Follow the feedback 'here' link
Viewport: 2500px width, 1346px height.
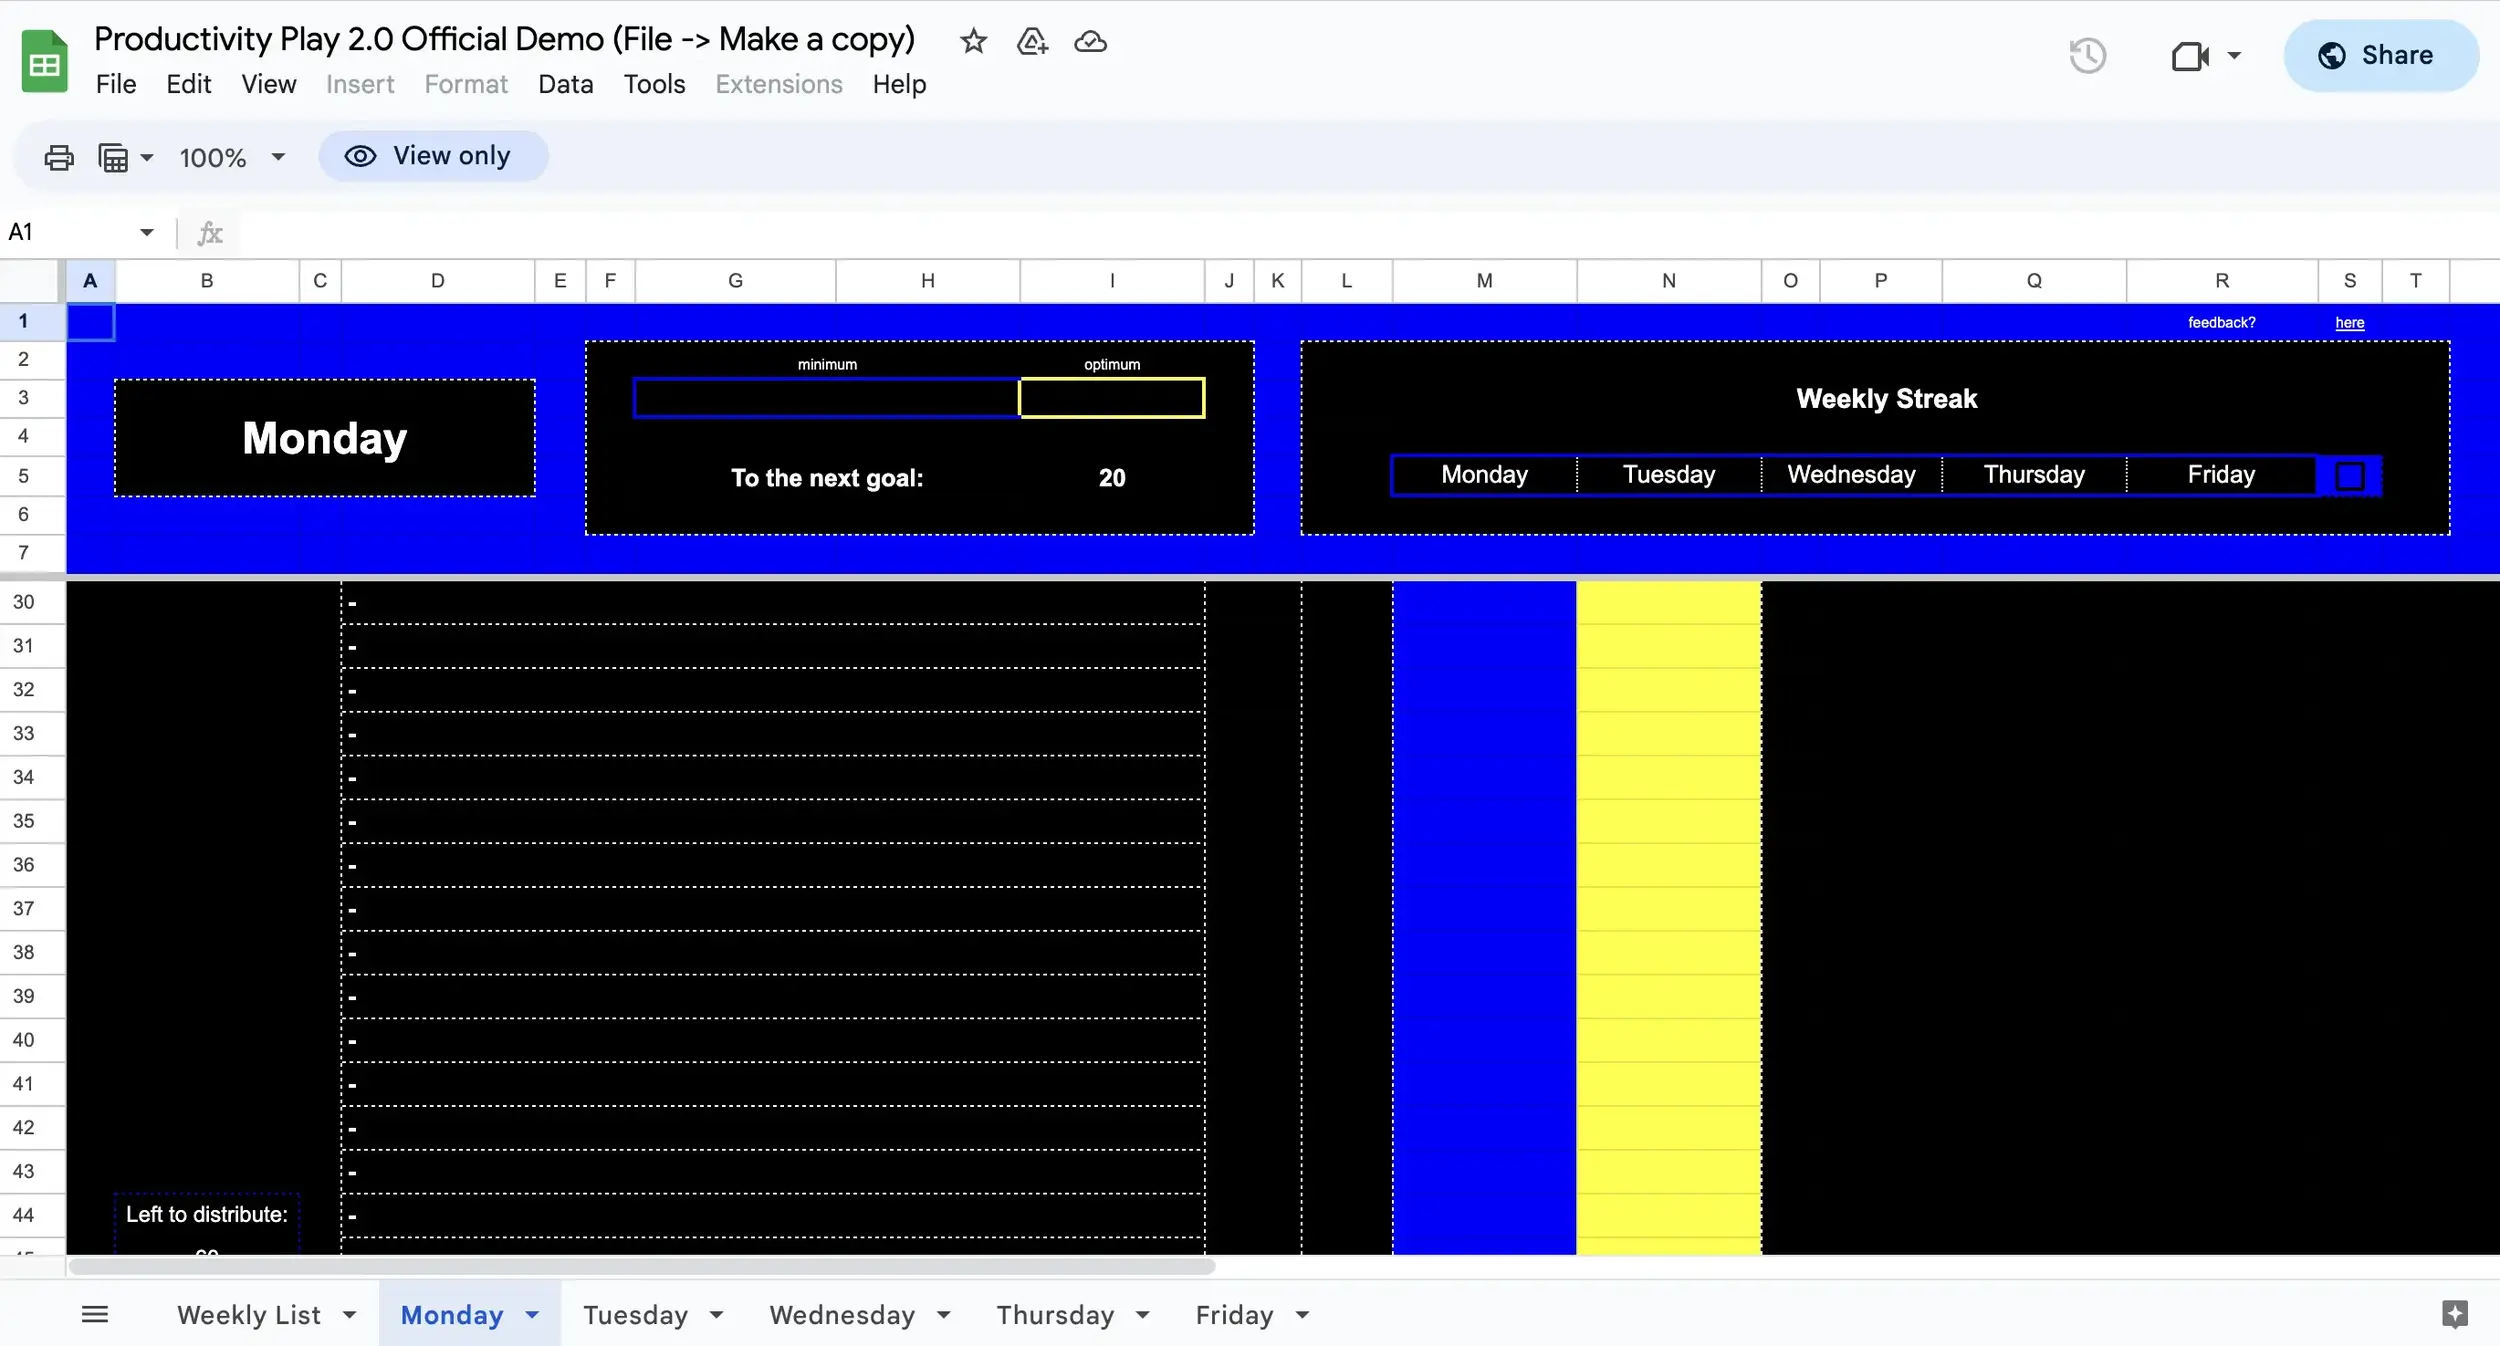point(2349,323)
